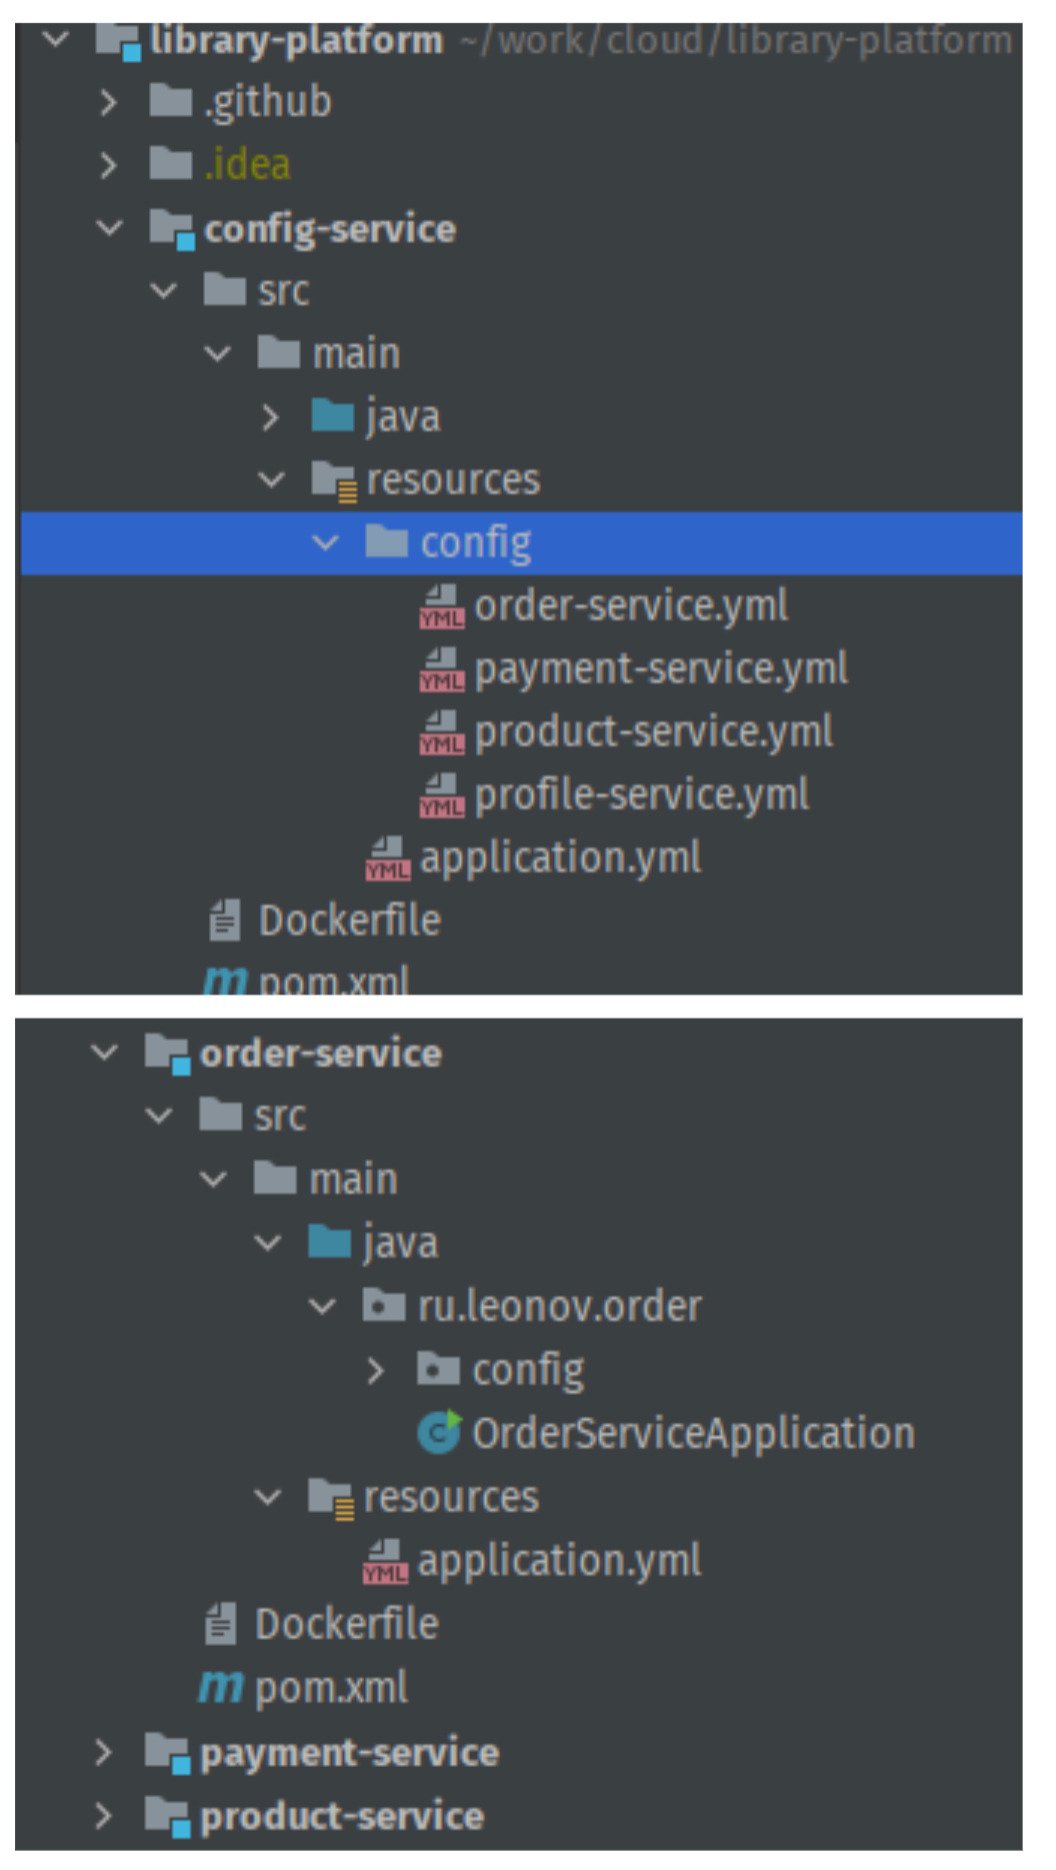Select 'application.yml' label under order-service resources
Viewport: 1056px width, 1870px height.
point(560,1561)
